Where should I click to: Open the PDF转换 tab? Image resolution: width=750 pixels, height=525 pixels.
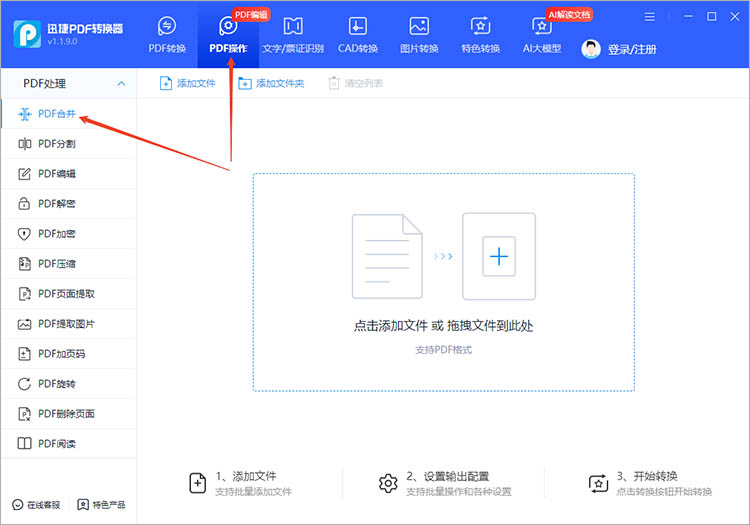(x=167, y=35)
